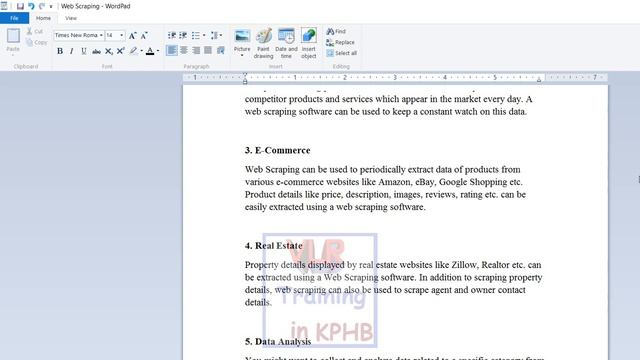Image resolution: width=640 pixels, height=360 pixels.
Task: Click the Paste clipboard icon
Action: point(13,36)
